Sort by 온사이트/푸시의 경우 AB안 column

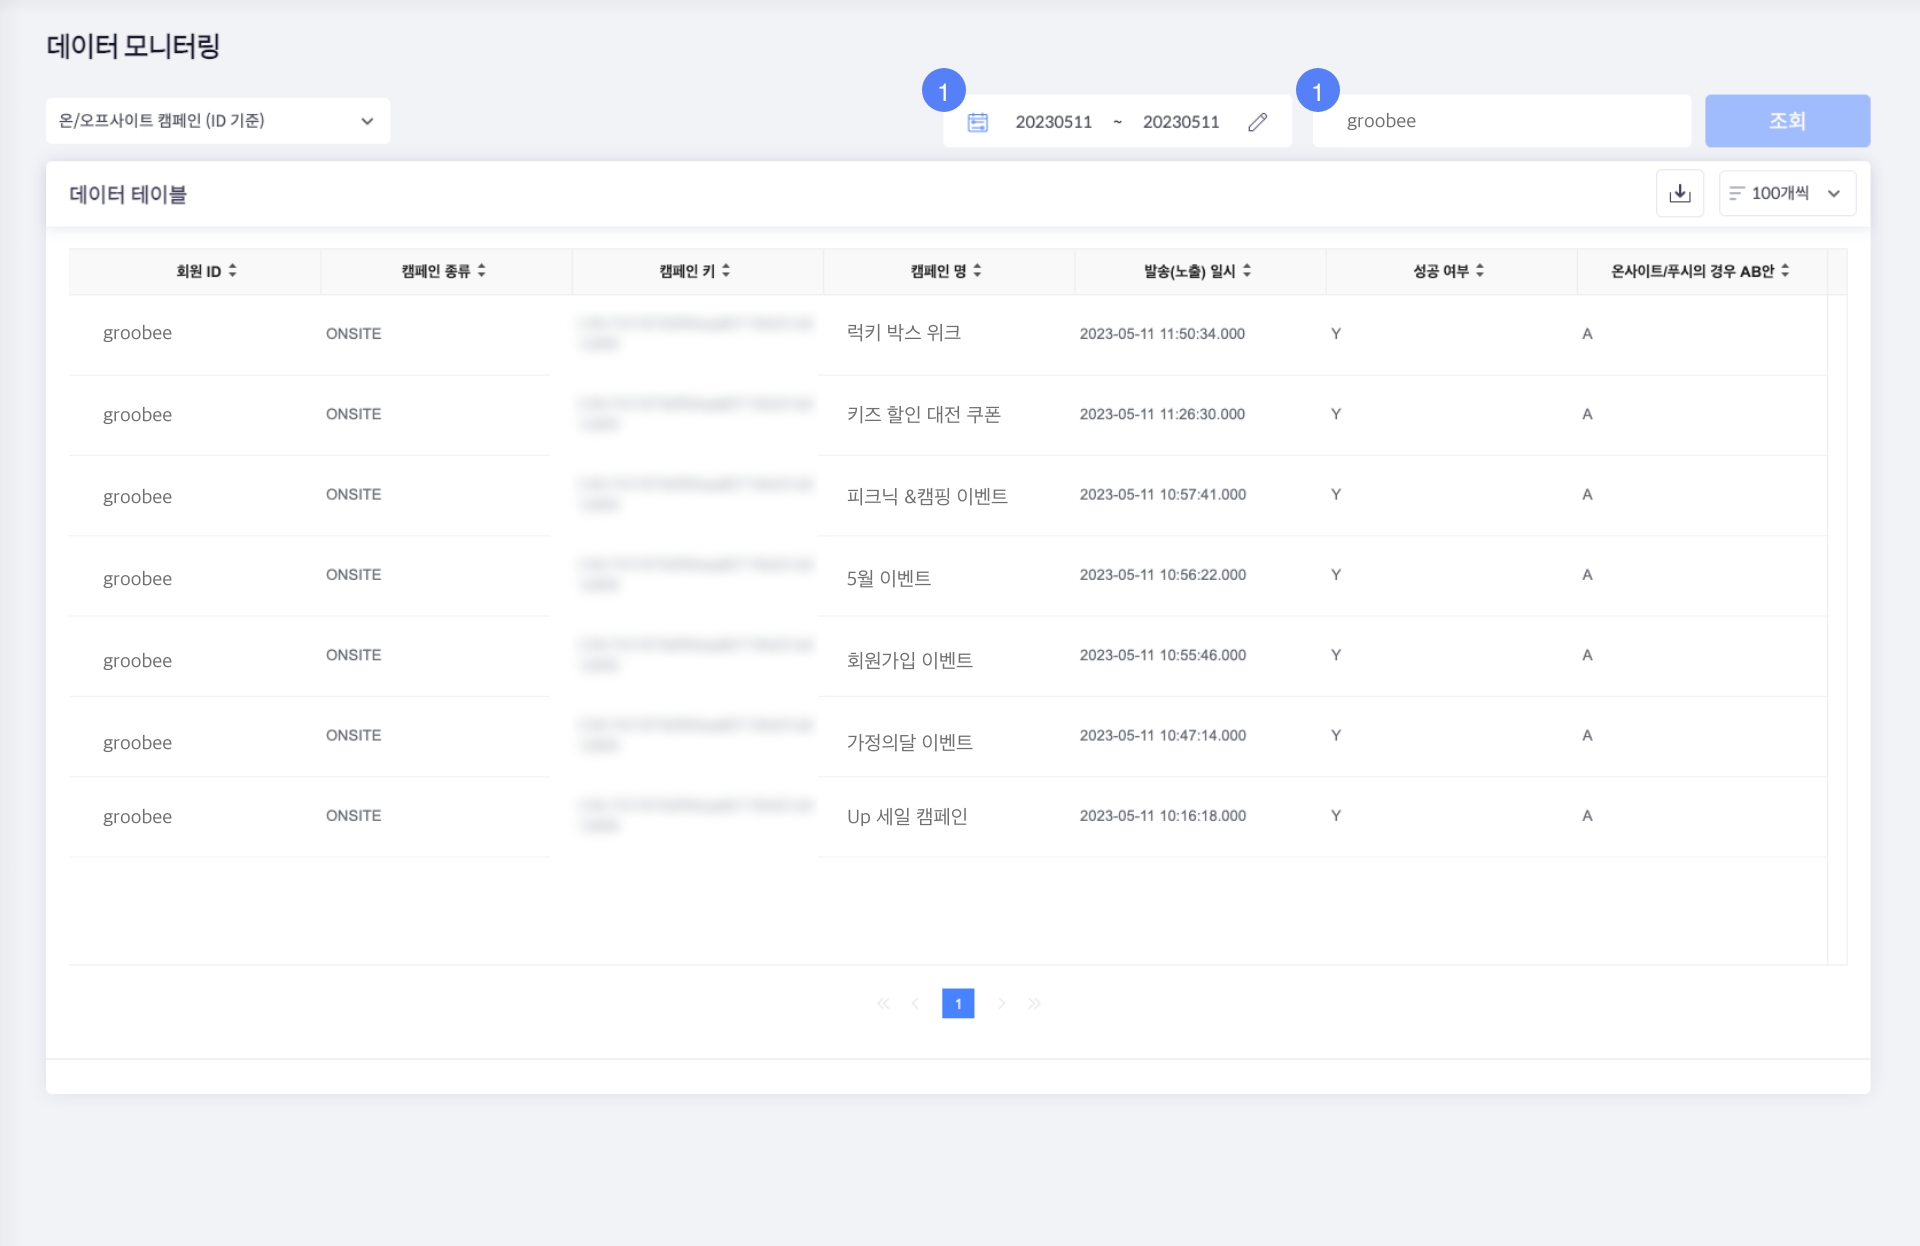coord(1785,271)
